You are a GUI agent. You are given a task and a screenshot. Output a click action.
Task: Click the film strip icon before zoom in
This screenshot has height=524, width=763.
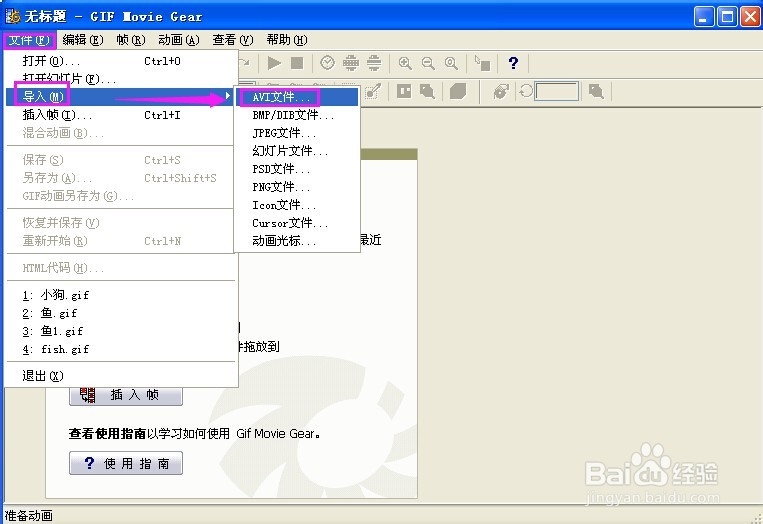coord(374,63)
